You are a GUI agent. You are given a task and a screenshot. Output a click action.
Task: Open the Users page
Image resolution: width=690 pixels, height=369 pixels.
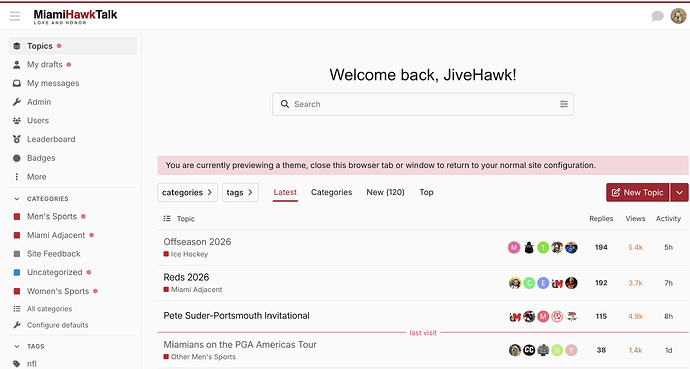pyautogui.click(x=73, y=121)
